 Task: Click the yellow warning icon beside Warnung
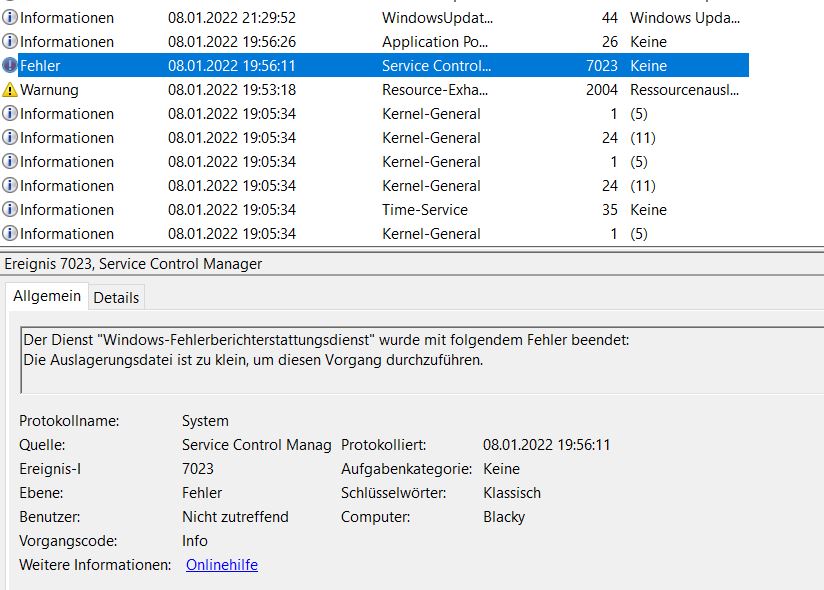tap(10, 90)
